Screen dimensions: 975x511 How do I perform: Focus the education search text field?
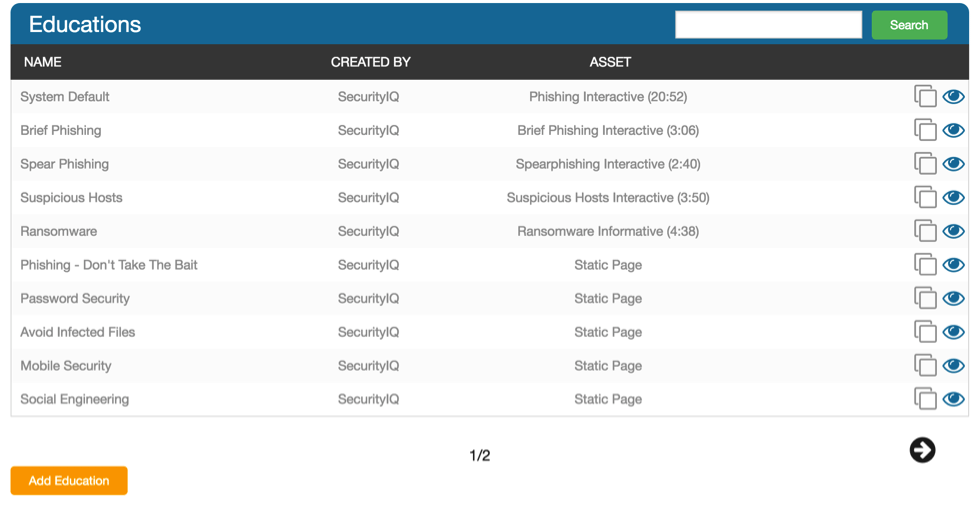pyautogui.click(x=768, y=25)
